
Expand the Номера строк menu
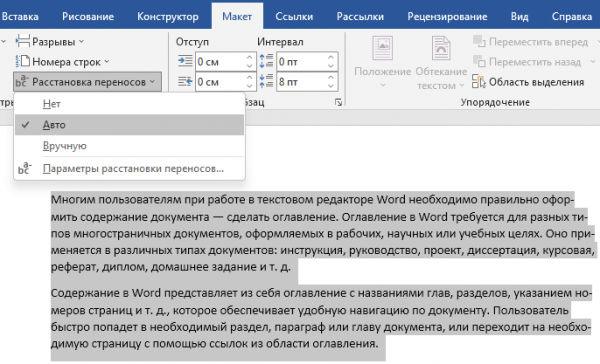[x=62, y=62]
